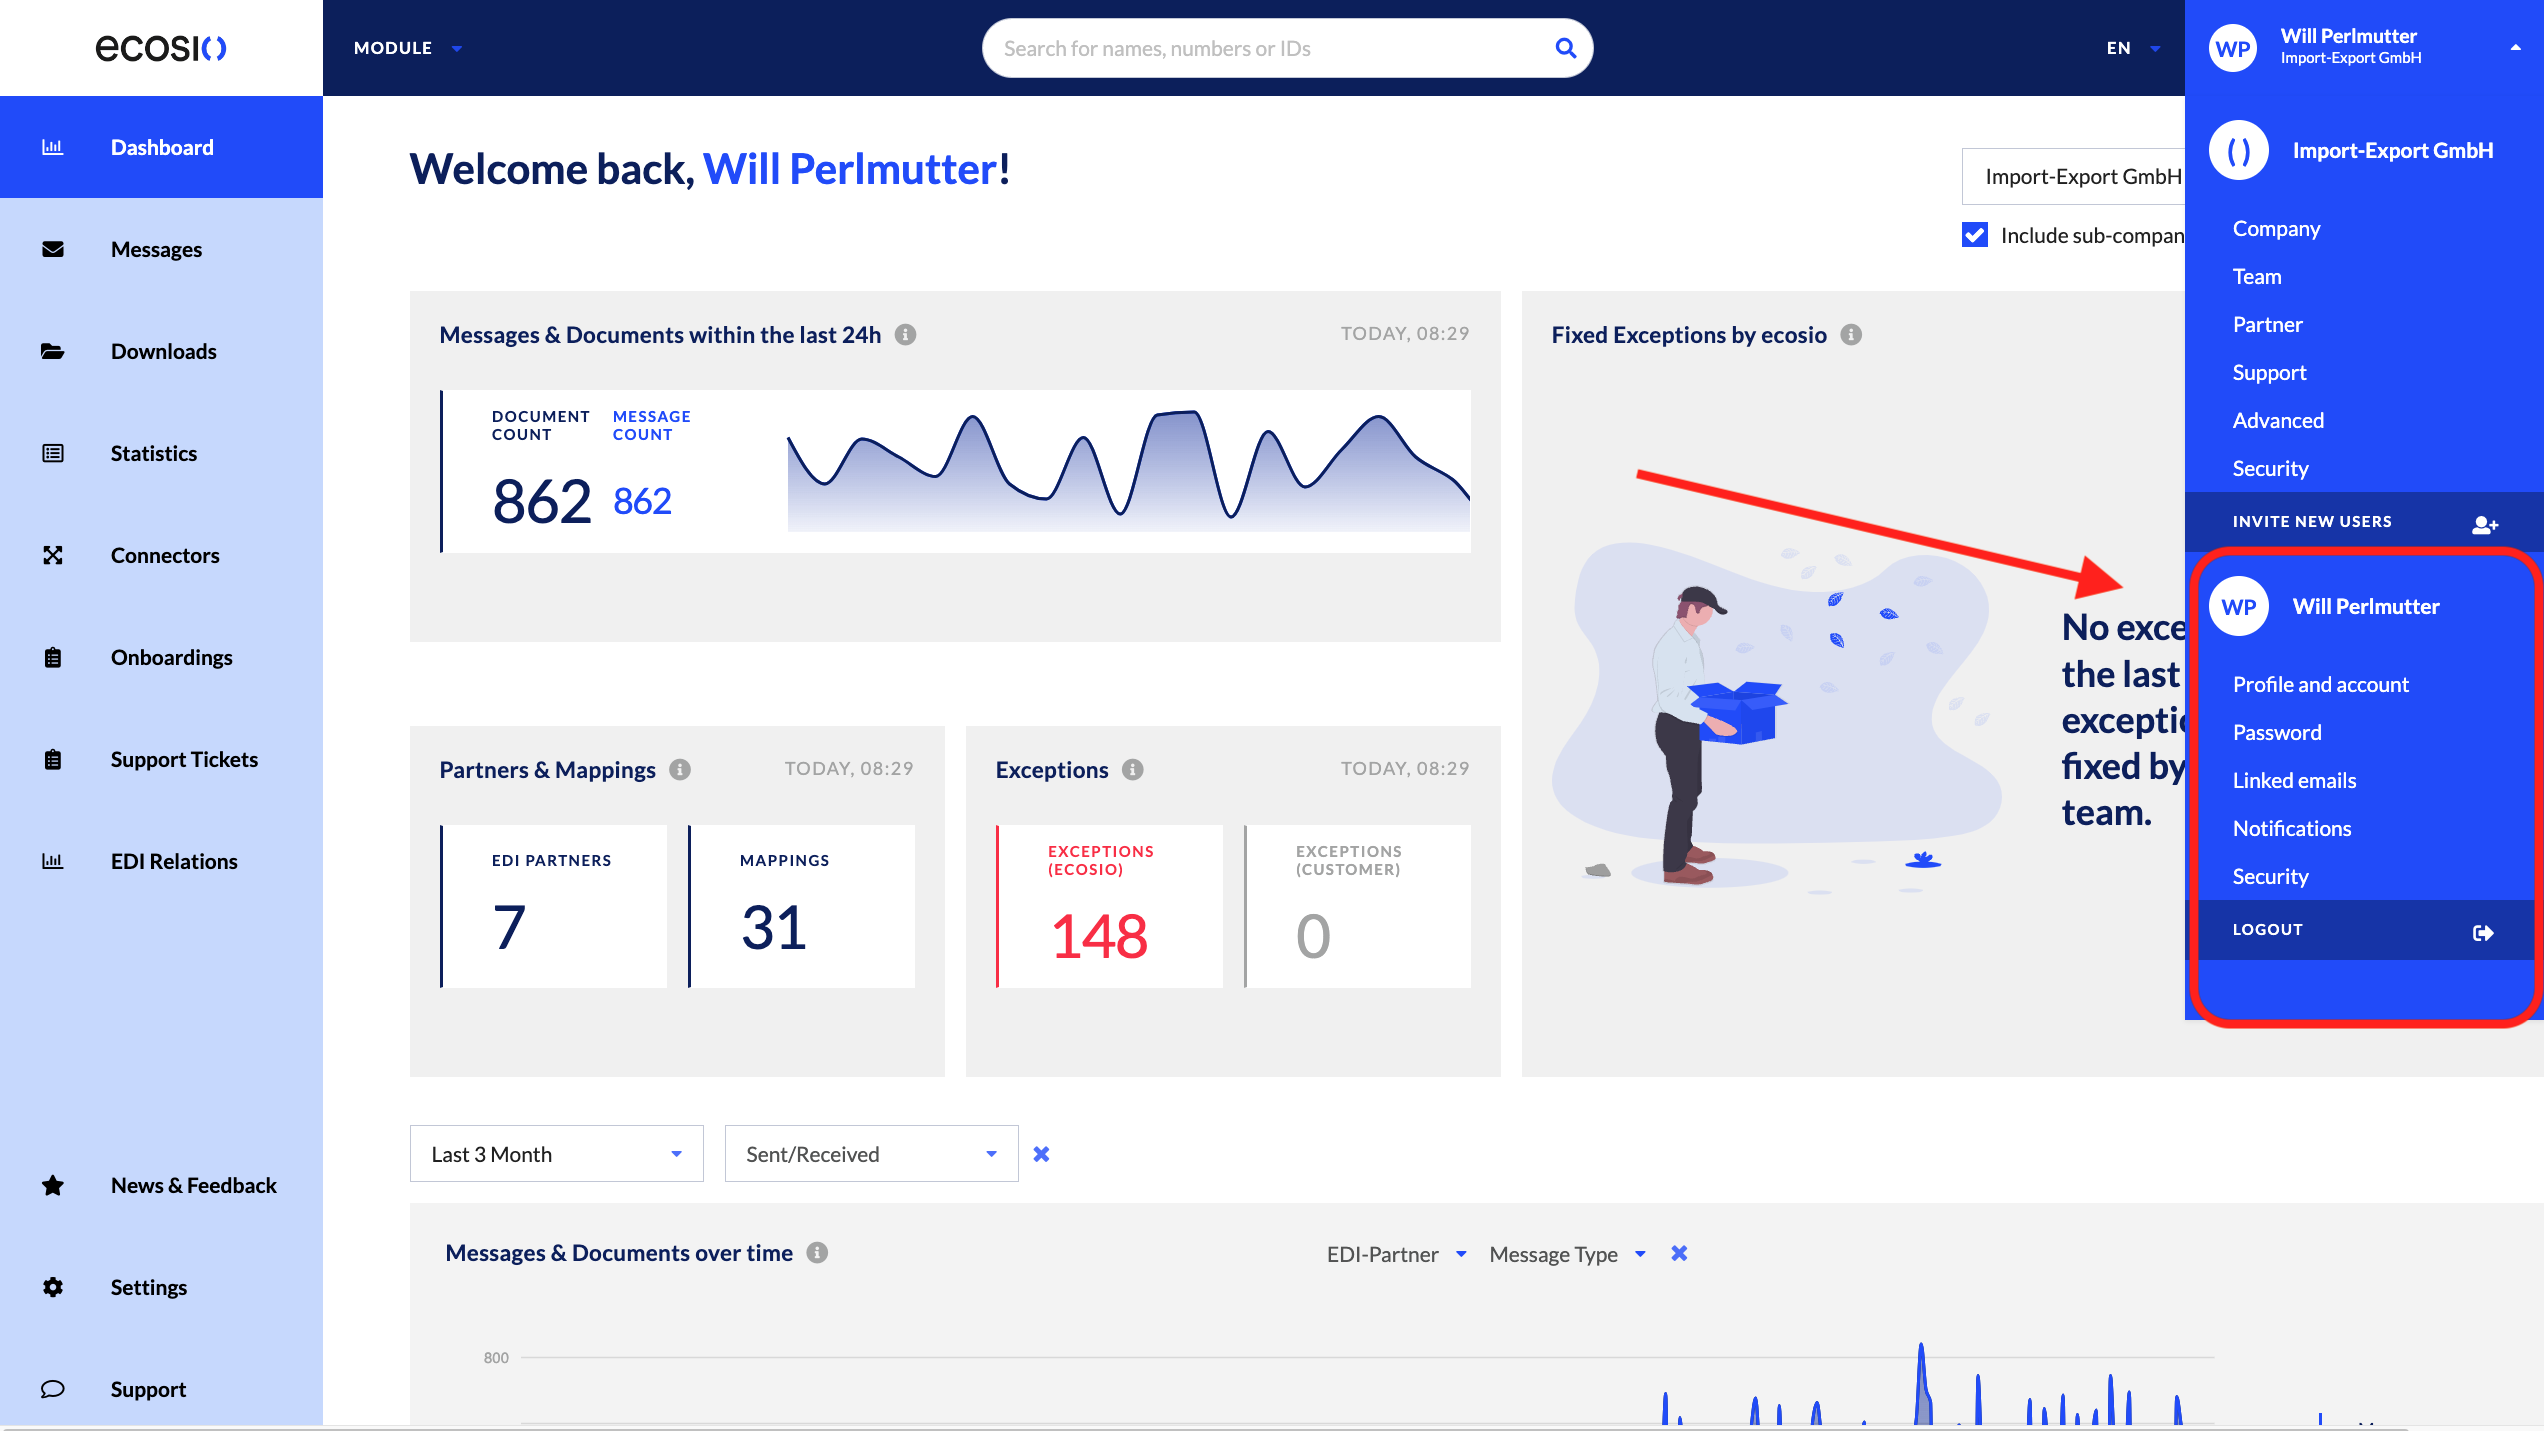Click the Statistics list icon
Image resolution: width=2544 pixels, height=1431 pixels.
pyautogui.click(x=53, y=453)
